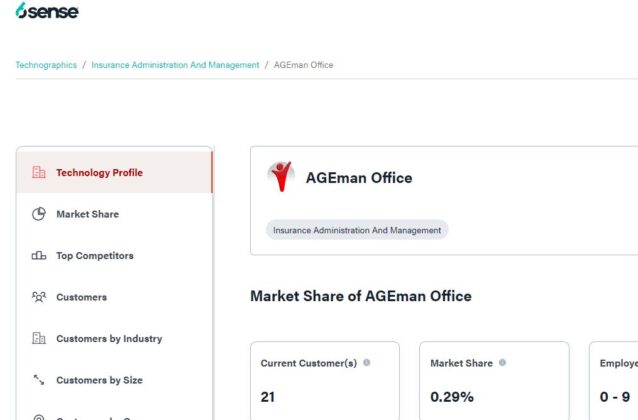Click the Market Share of AGEman Office heading
This screenshot has width=638, height=420.
click(361, 296)
